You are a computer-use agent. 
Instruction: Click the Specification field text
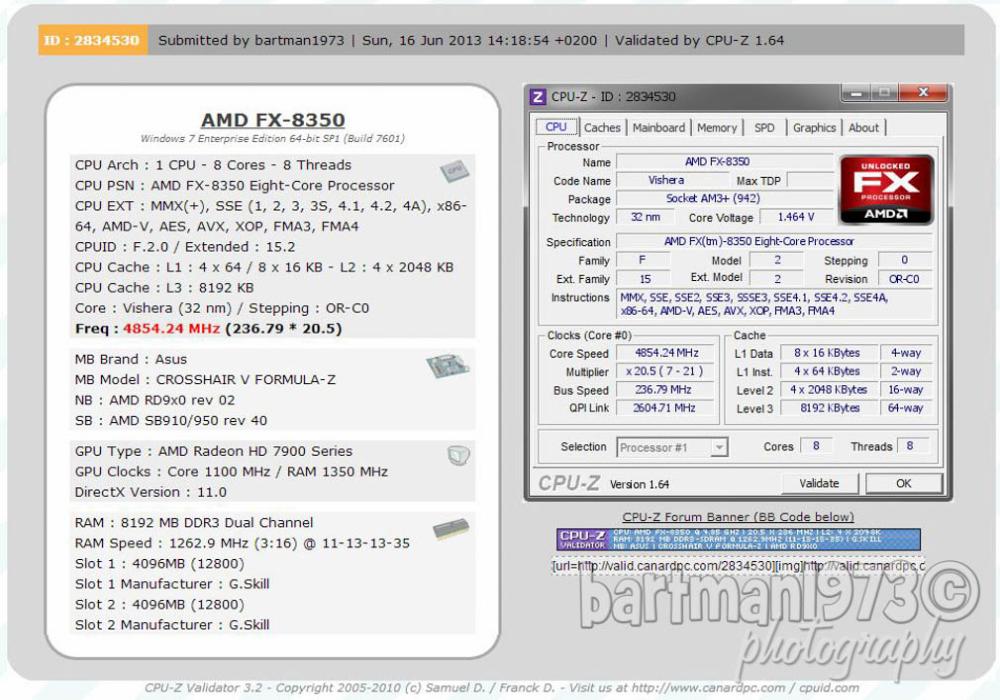click(774, 242)
